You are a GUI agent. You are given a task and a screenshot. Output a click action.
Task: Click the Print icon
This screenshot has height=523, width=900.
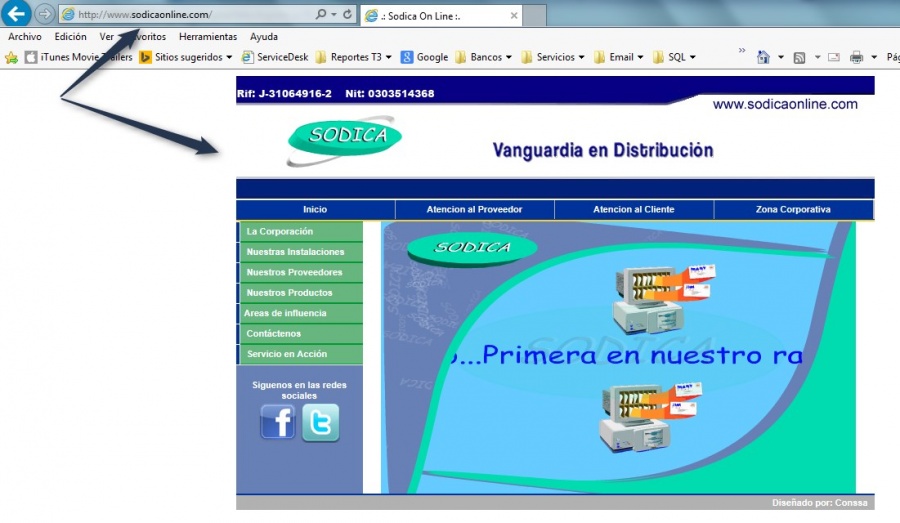point(856,57)
